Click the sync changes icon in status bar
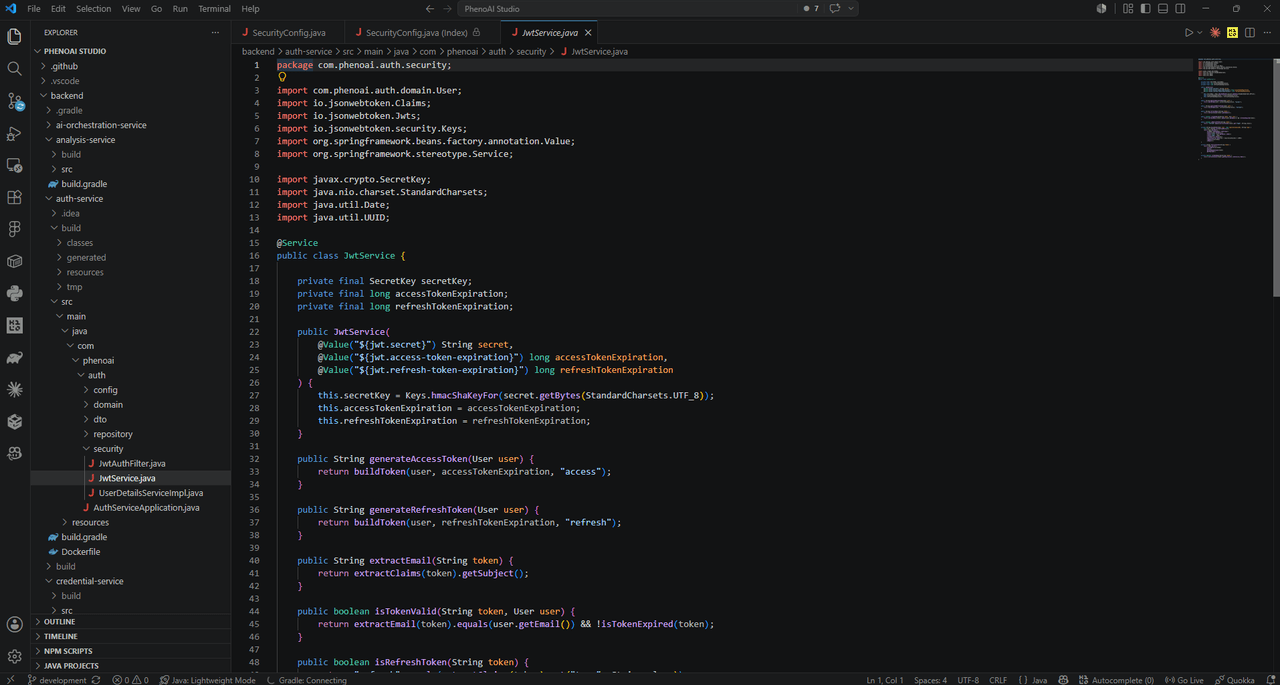This screenshot has height=685, width=1280. pos(96,680)
